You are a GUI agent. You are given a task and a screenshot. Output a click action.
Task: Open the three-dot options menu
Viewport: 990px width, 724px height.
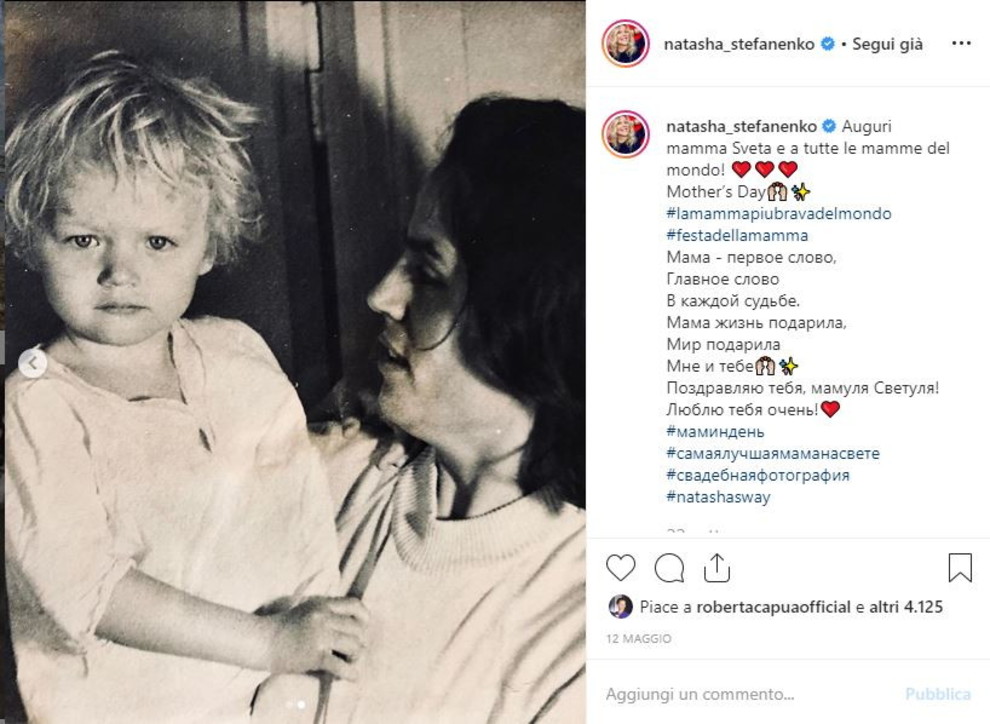point(961,43)
